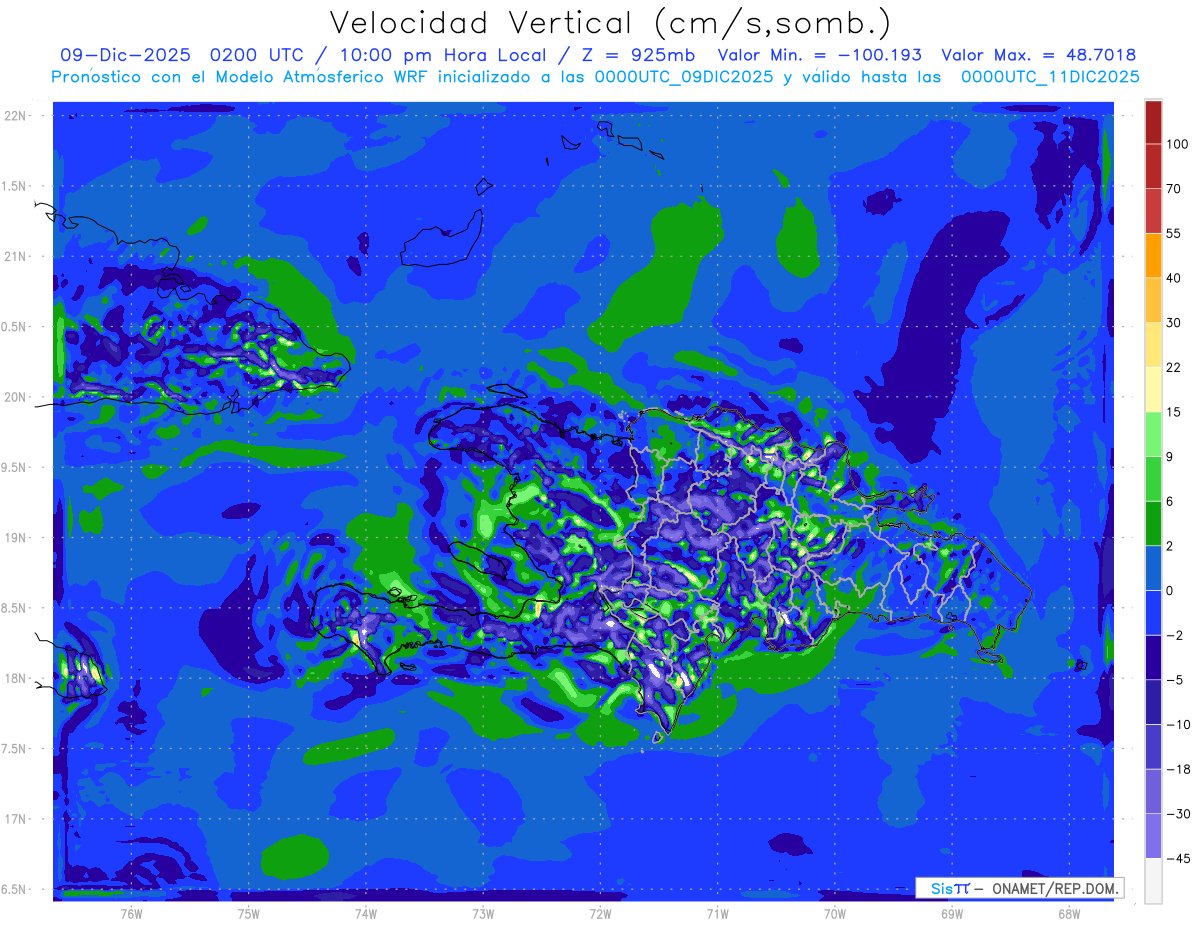Click the '21N' latitude label
1200x927 pixels.
point(15,257)
